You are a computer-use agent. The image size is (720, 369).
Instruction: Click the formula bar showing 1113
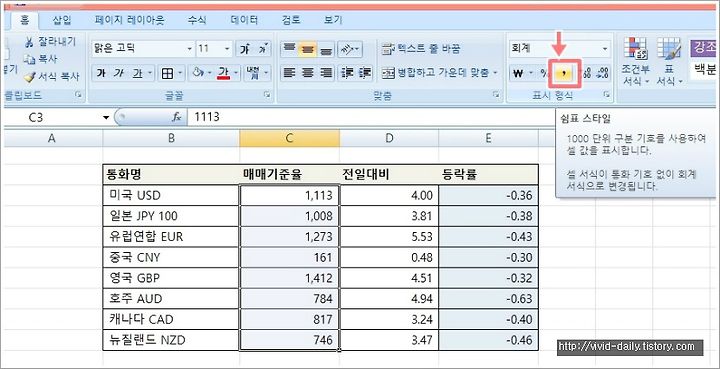click(370, 117)
